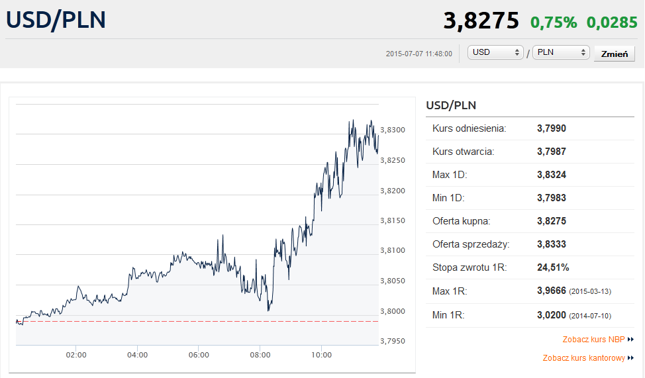Click the Kurs odniesienia label

click(x=469, y=128)
